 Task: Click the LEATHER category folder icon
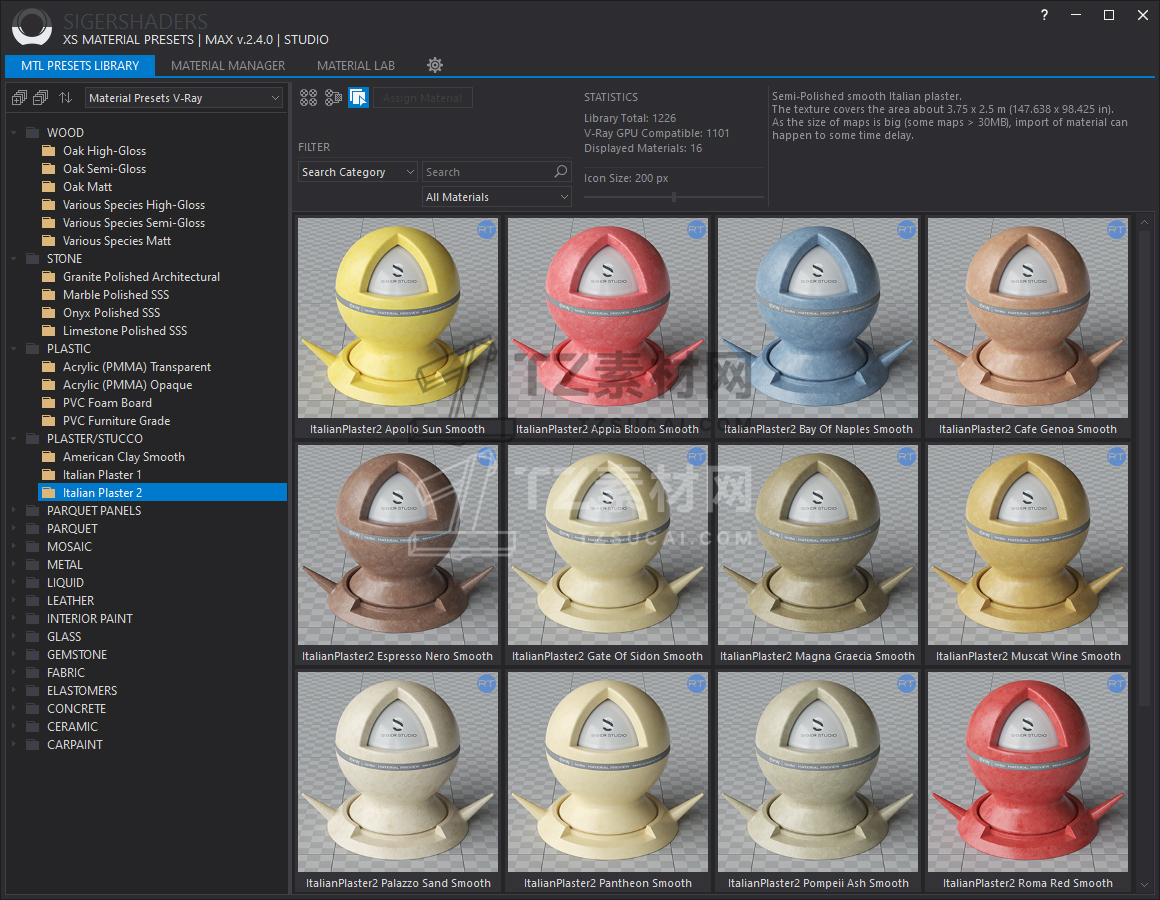(33, 600)
